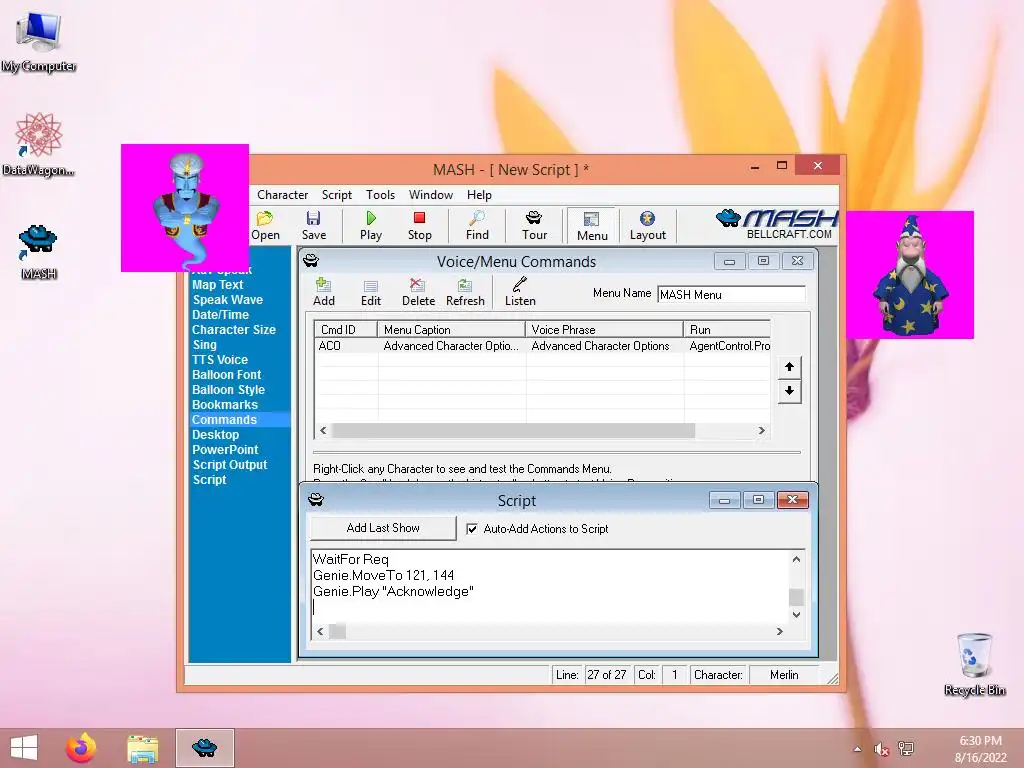
Task: Open the Tools menu
Action: click(x=380, y=195)
